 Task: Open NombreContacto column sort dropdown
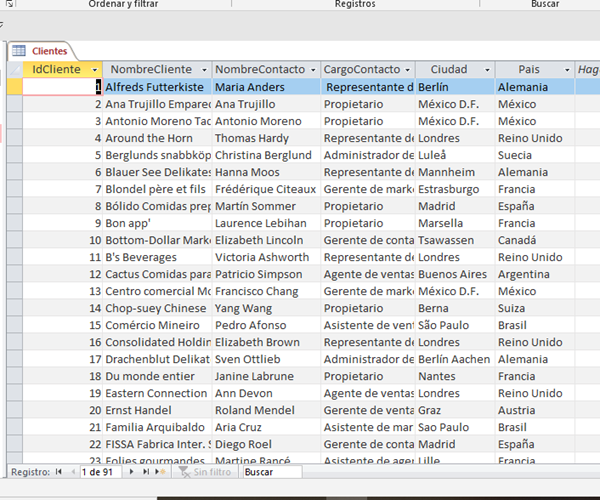coord(312,70)
